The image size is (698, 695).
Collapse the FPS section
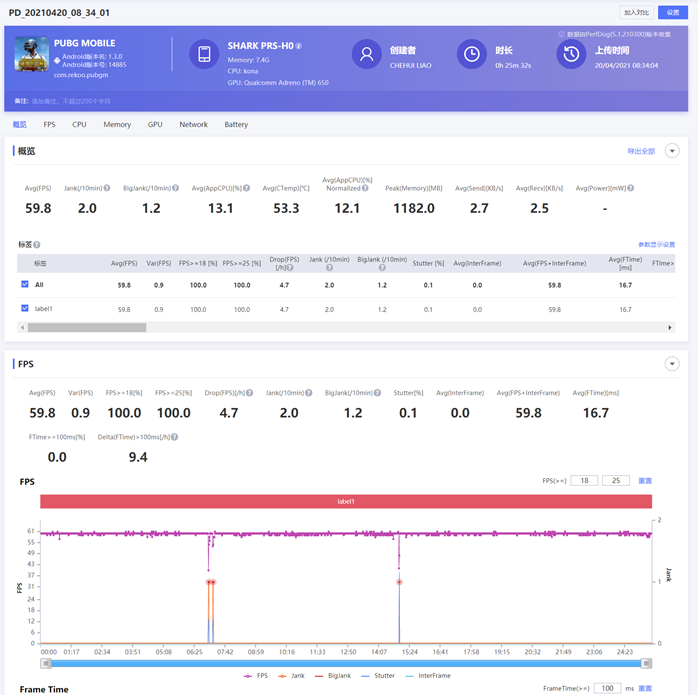(672, 364)
